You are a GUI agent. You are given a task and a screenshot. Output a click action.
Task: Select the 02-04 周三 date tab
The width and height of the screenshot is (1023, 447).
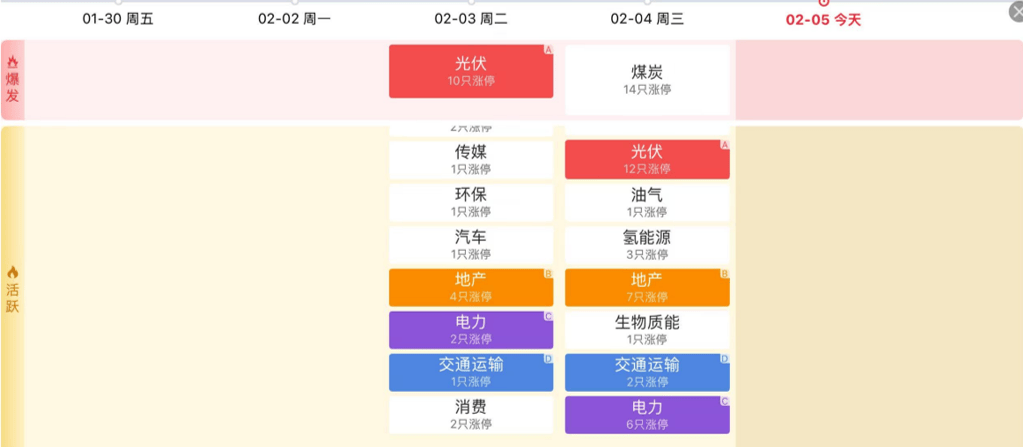(647, 19)
